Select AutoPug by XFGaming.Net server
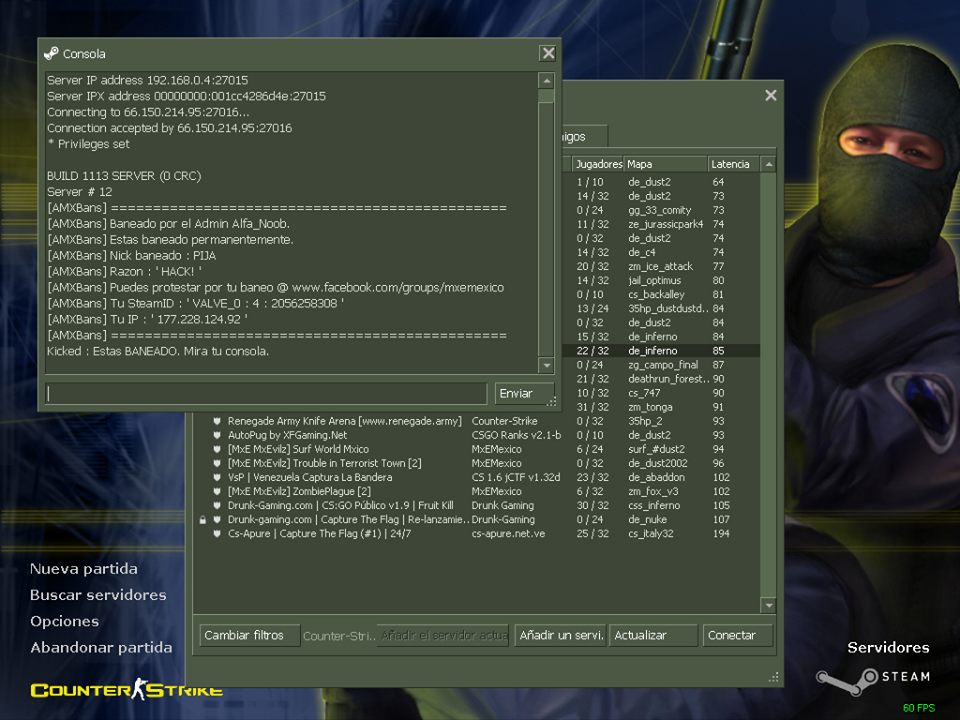Image resolution: width=960 pixels, height=720 pixels. pos(478,435)
